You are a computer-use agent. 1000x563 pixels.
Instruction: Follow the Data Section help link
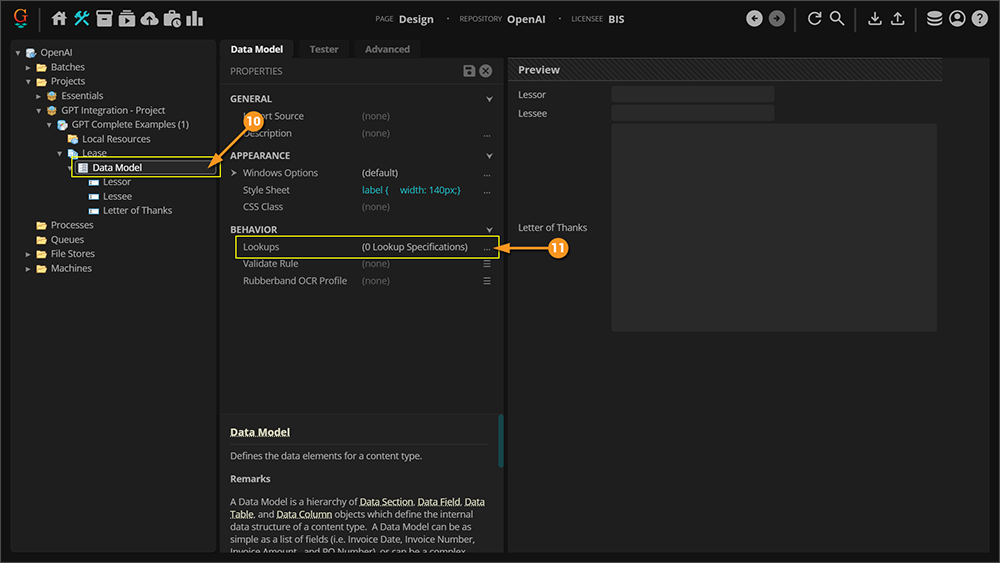click(385, 501)
